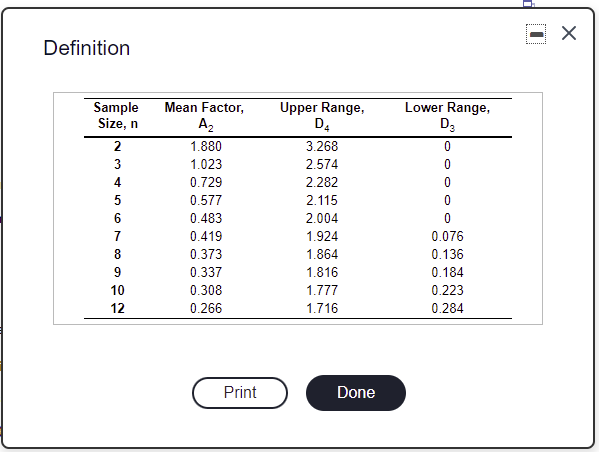Select upper range value 1.716
This screenshot has height=452, width=599.
(x=322, y=308)
